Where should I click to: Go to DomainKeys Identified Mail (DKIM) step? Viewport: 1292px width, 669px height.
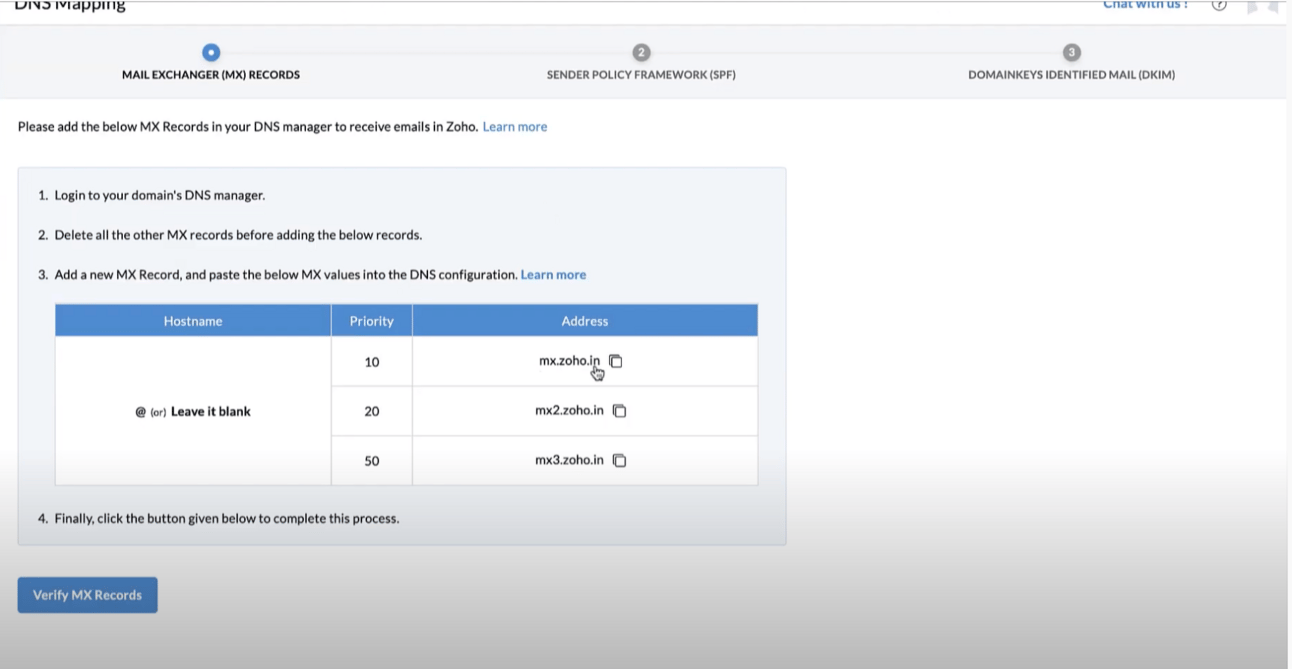click(1071, 75)
